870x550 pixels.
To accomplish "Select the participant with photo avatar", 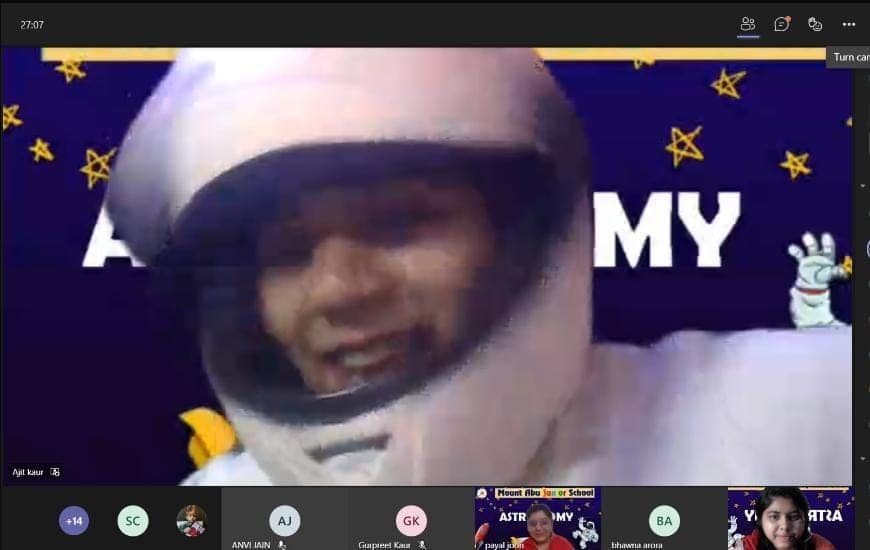I will coord(191,521).
